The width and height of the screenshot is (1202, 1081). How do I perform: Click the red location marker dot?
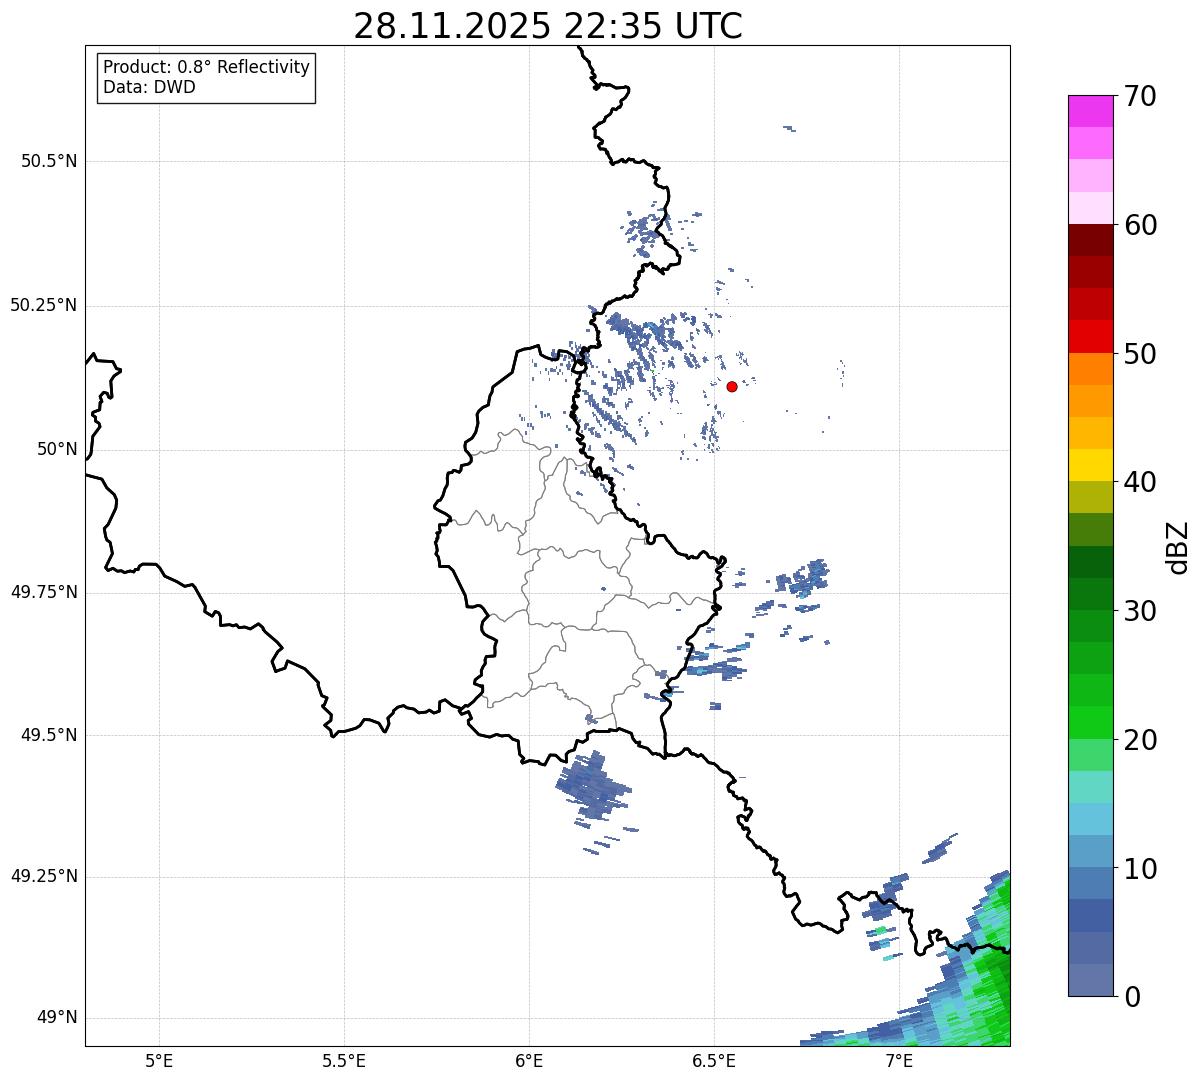click(732, 386)
